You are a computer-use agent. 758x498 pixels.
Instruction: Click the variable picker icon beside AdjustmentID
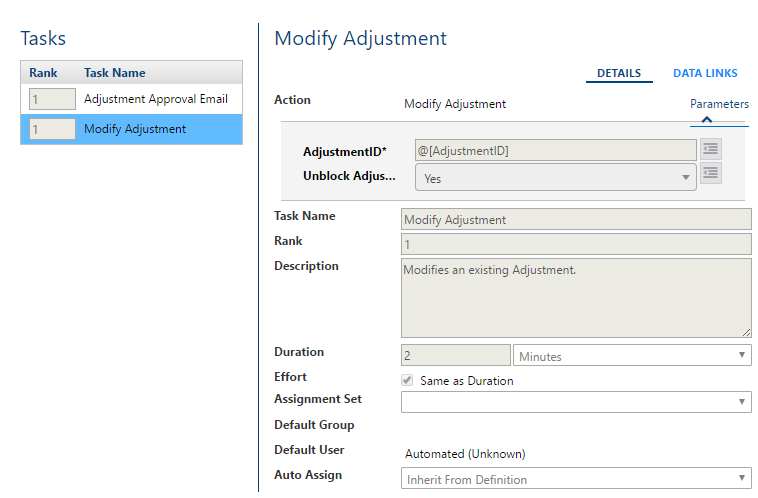coord(710,150)
